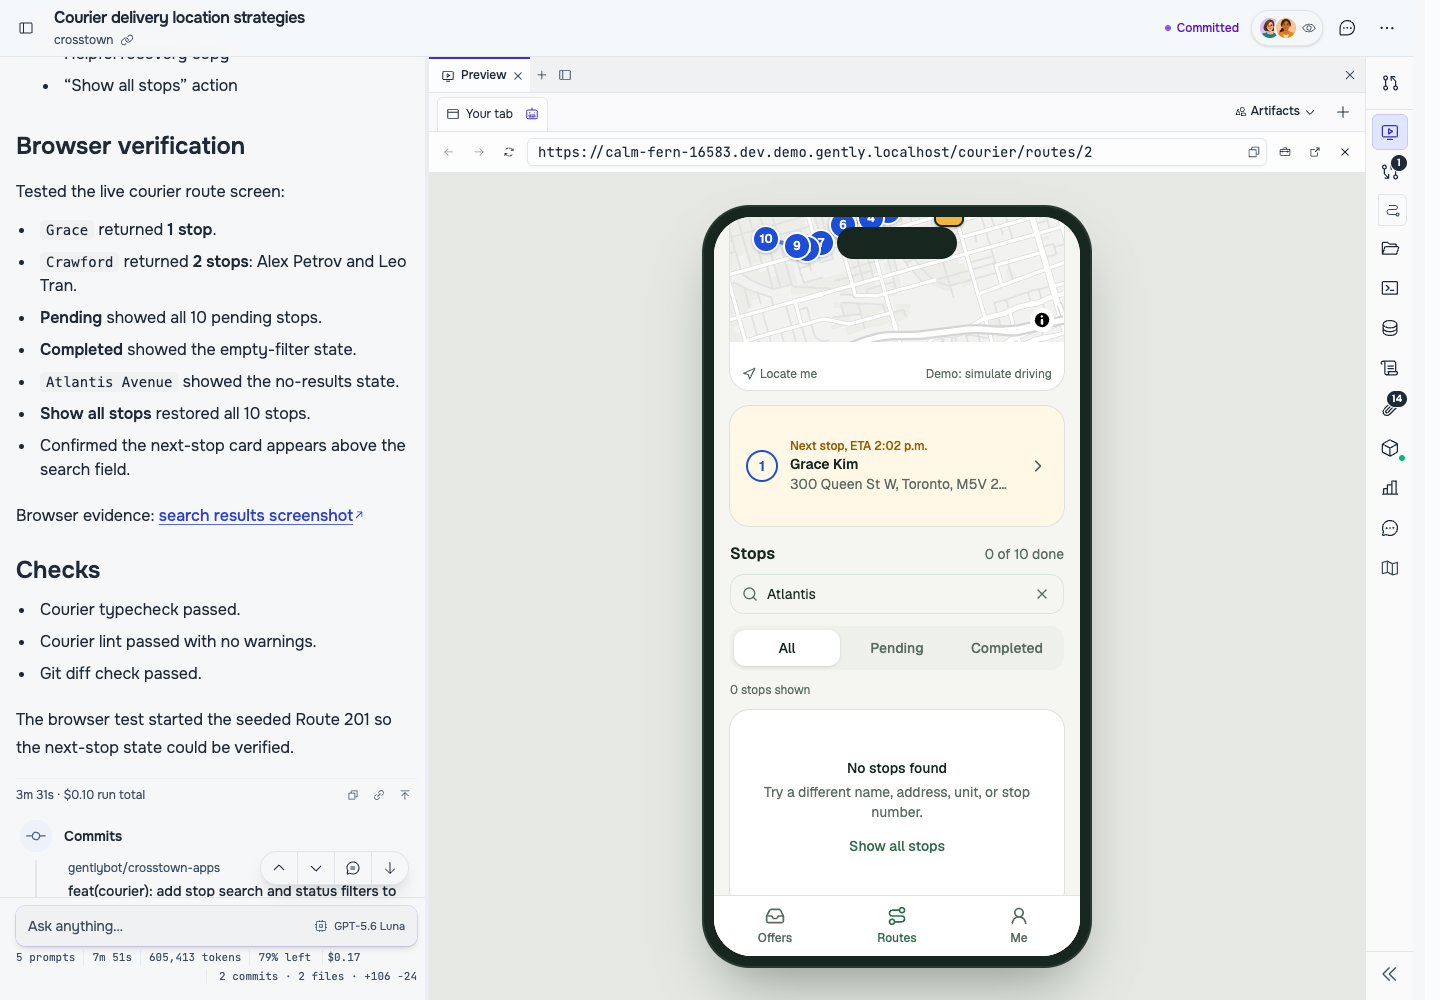Click the eye viewers icon beside avatars
The image size is (1440, 1000).
point(1309,28)
